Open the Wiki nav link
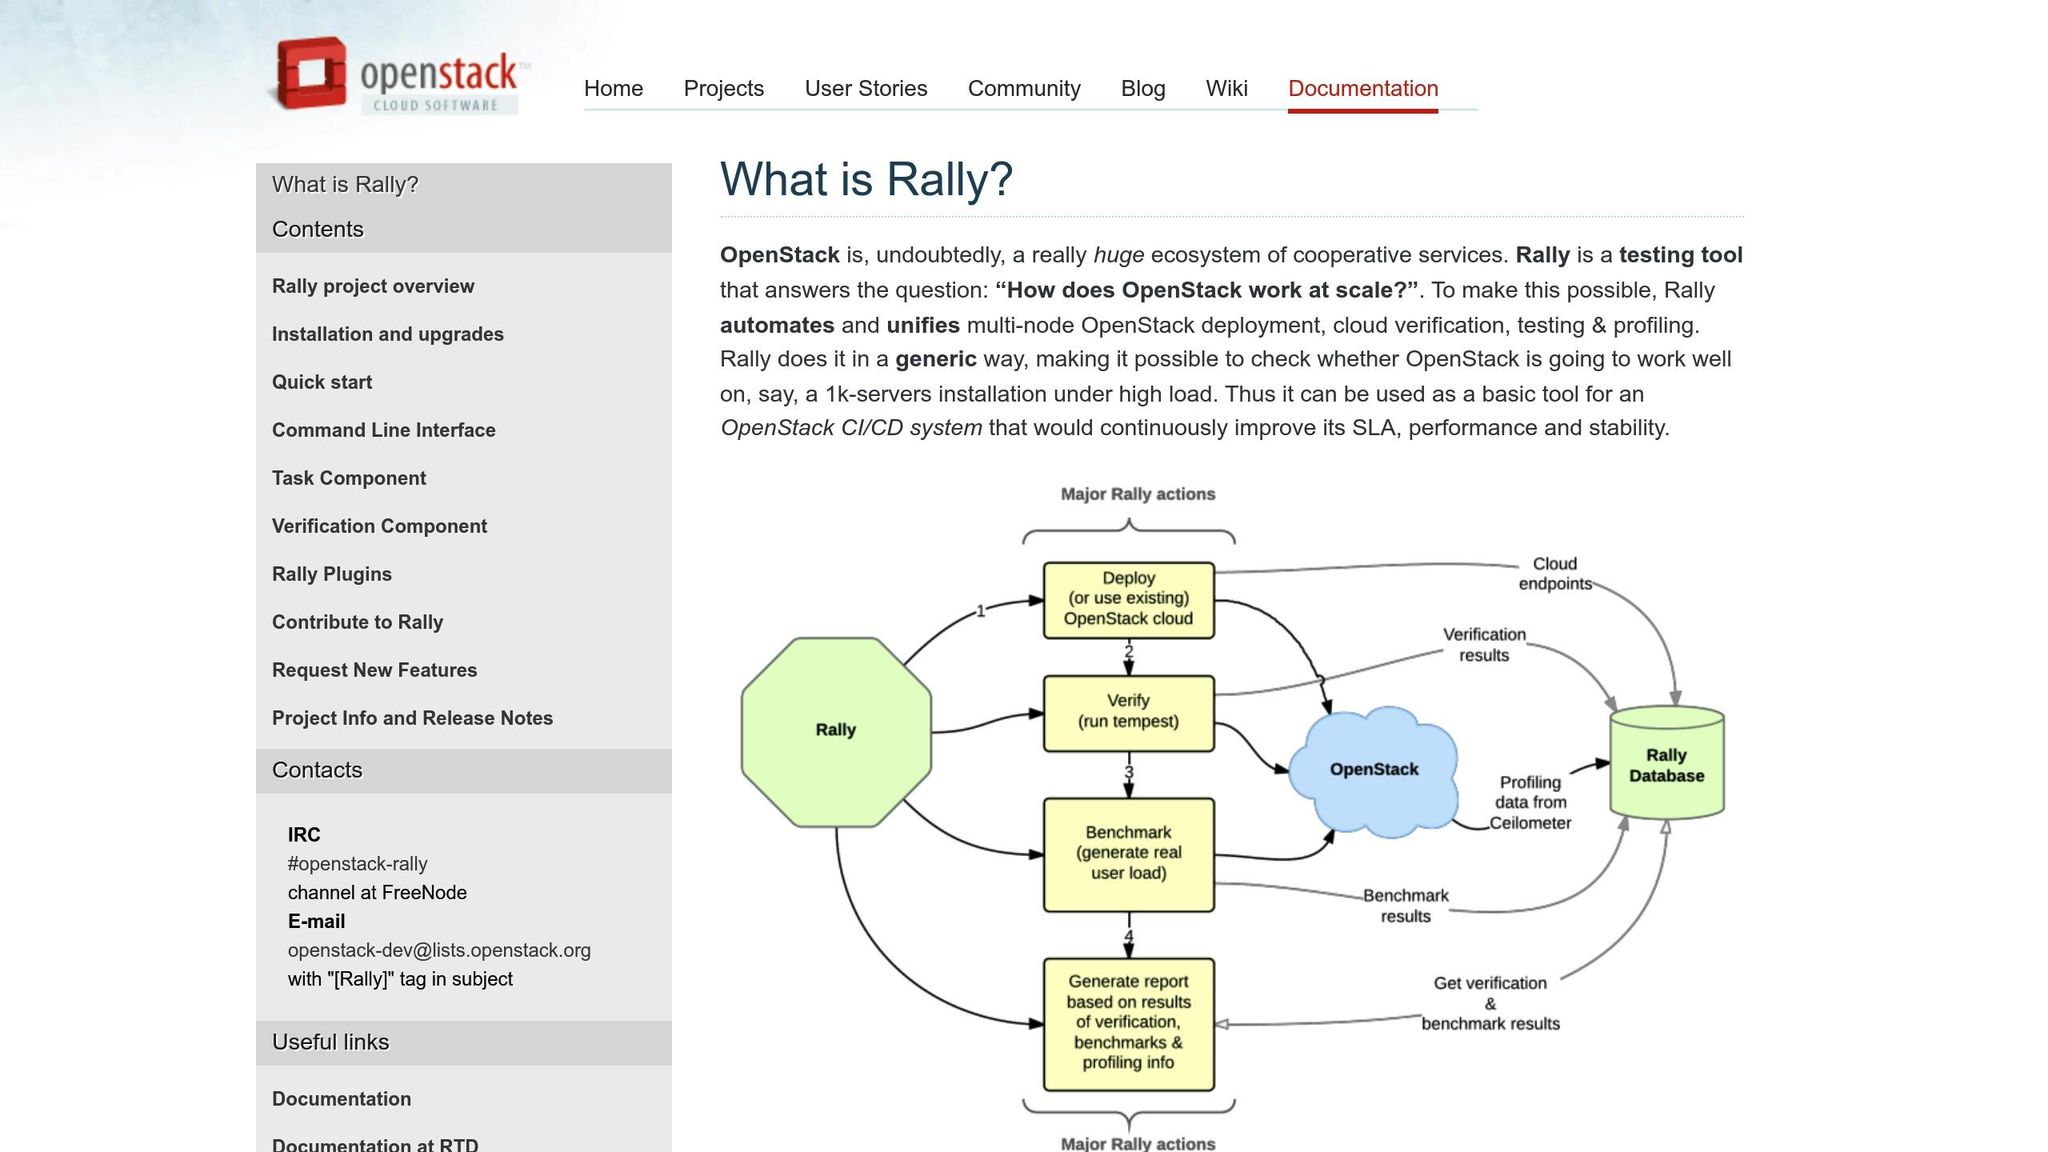2048x1152 pixels. [1226, 88]
